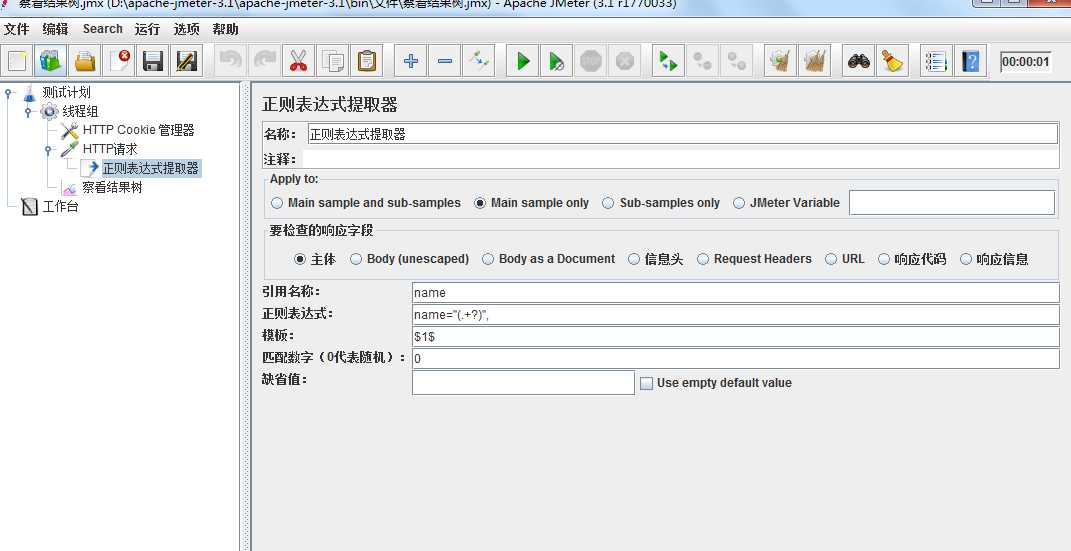
Task: Click the Shutdown test icon
Action: coord(625,61)
